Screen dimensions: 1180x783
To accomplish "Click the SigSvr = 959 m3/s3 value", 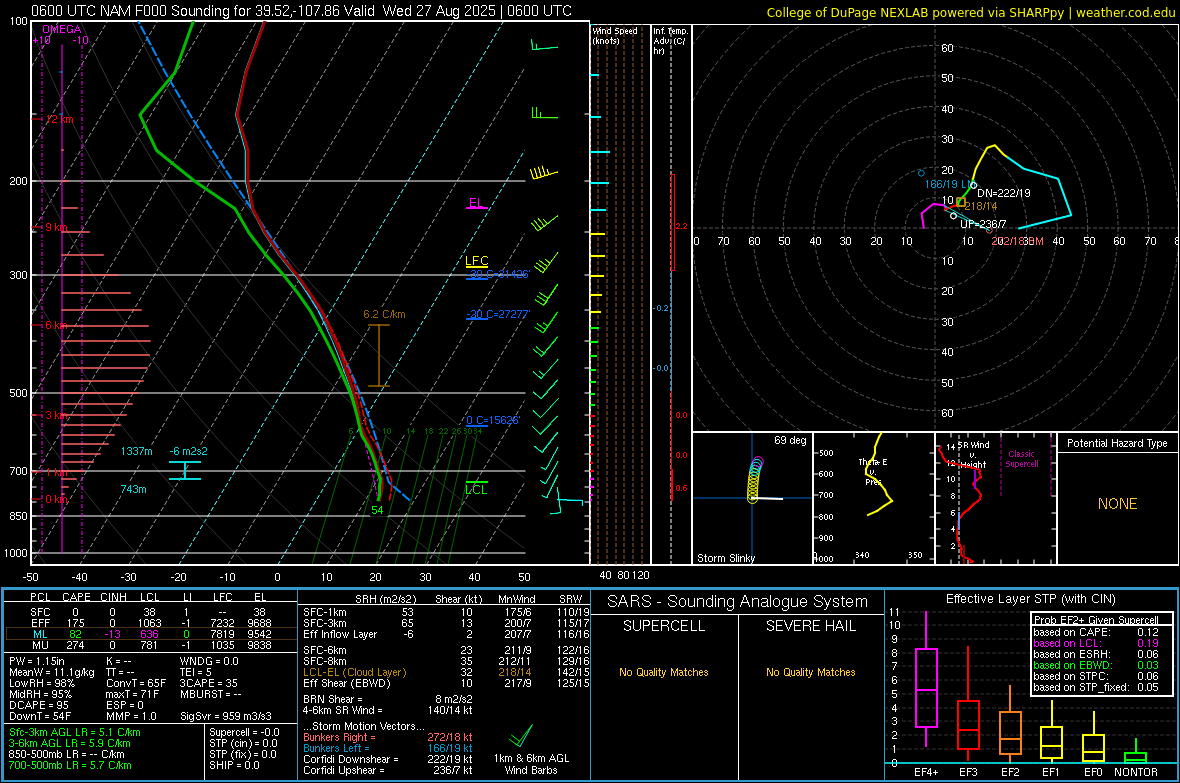I will coord(226,716).
